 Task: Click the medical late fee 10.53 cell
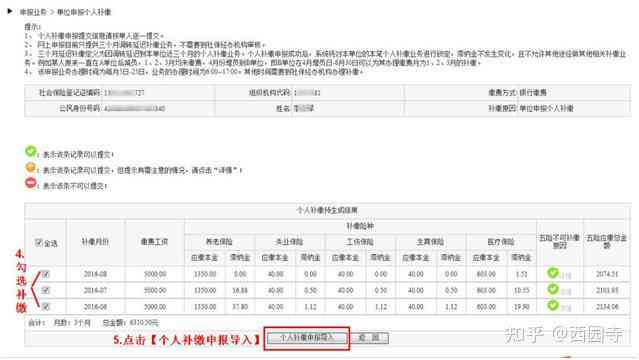point(521,290)
